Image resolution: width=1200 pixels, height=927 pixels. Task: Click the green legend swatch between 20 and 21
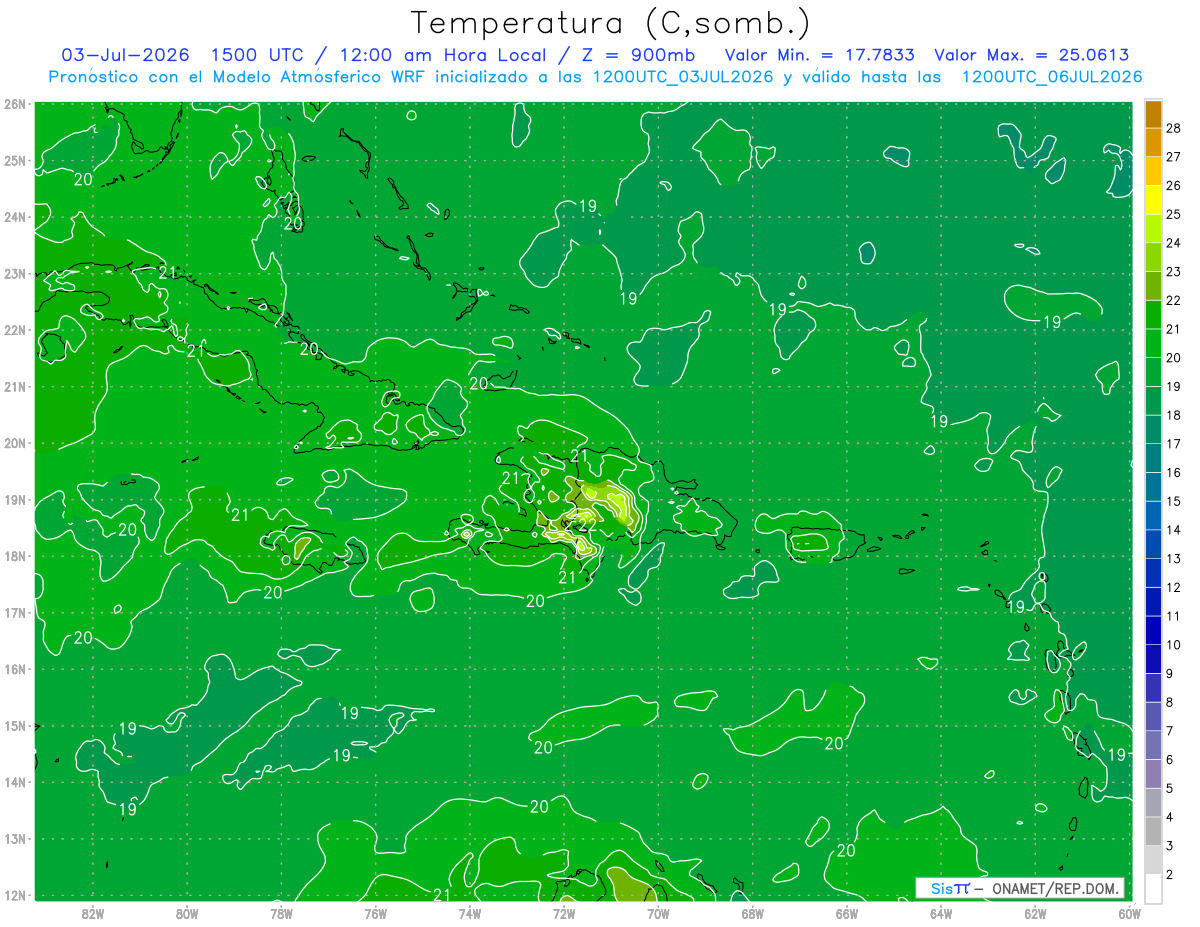click(x=1153, y=343)
